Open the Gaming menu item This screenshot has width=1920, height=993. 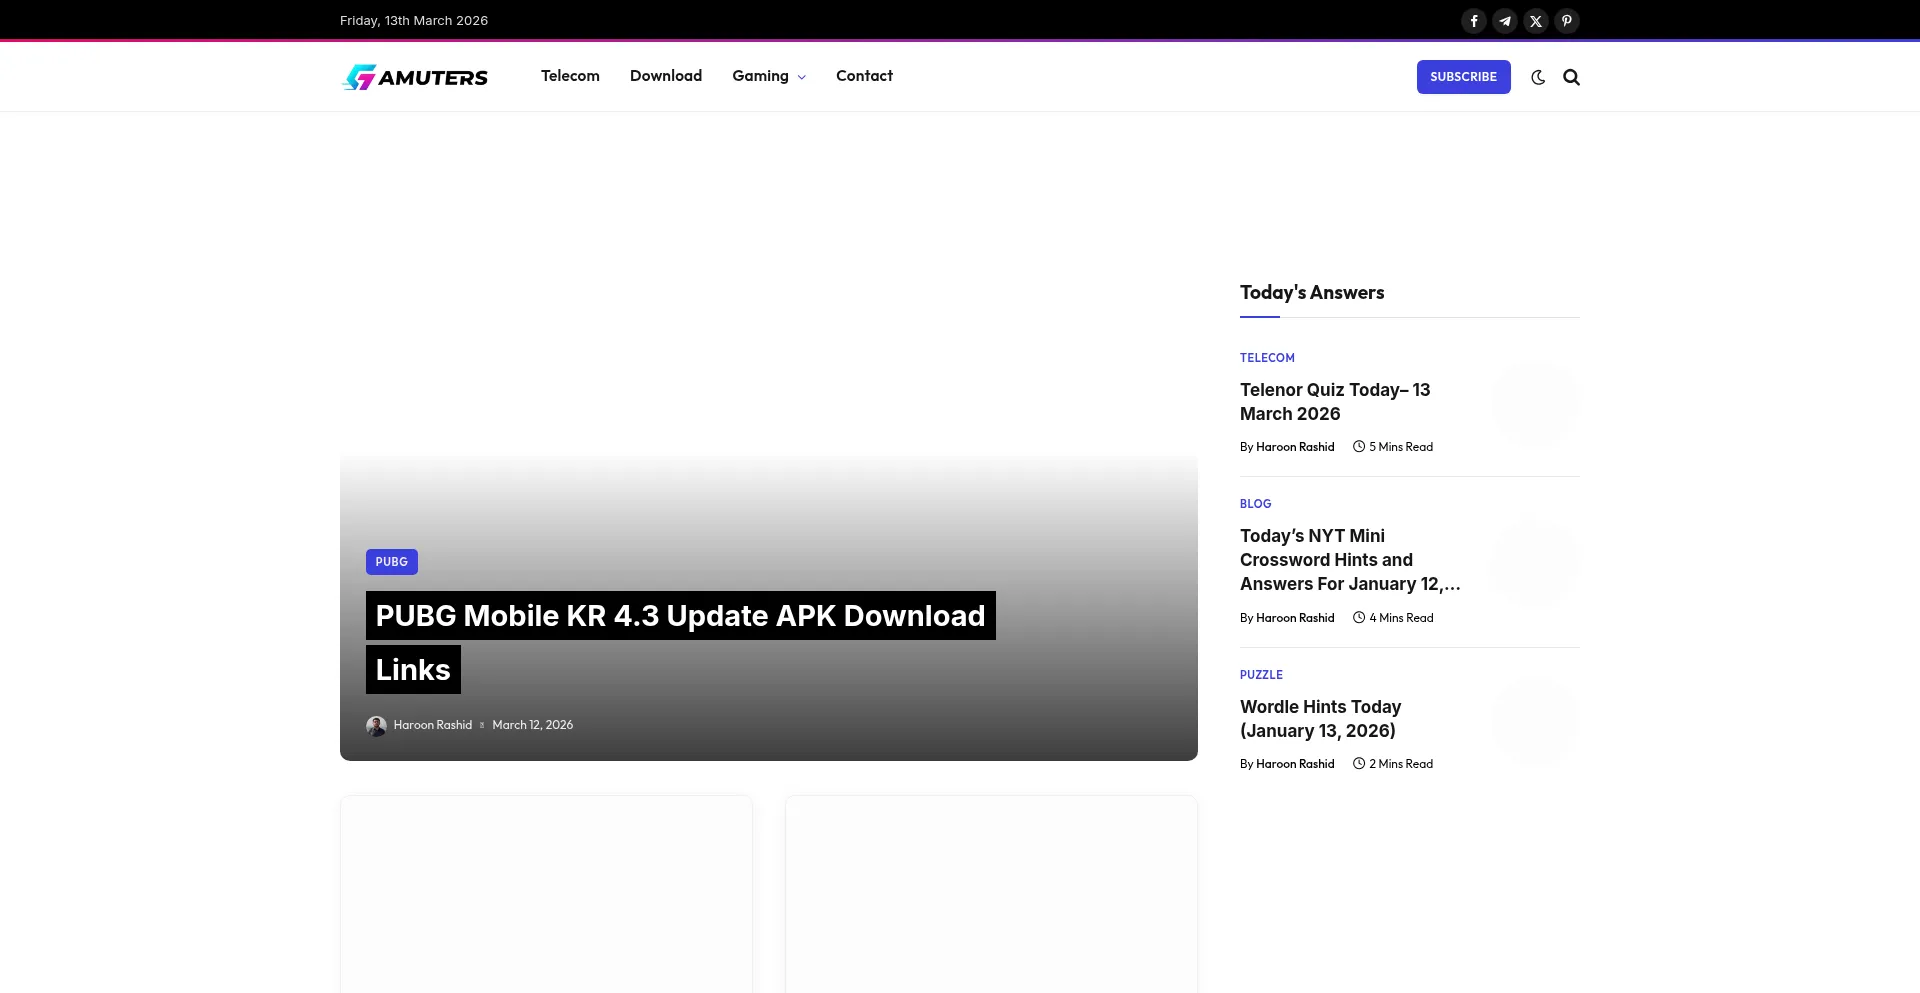click(760, 76)
